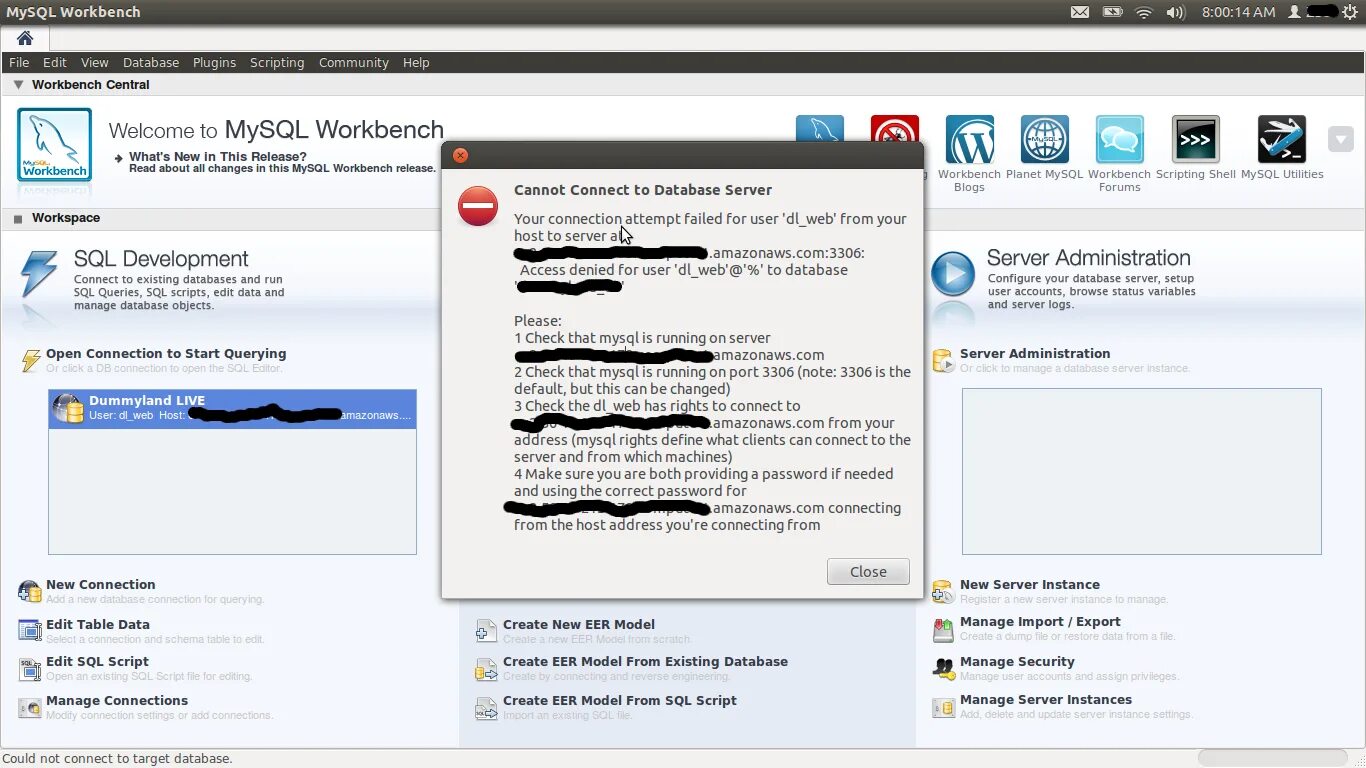Screen dimensions: 1366x768
Task: Click the Edit Table Data icon
Action: point(30,631)
